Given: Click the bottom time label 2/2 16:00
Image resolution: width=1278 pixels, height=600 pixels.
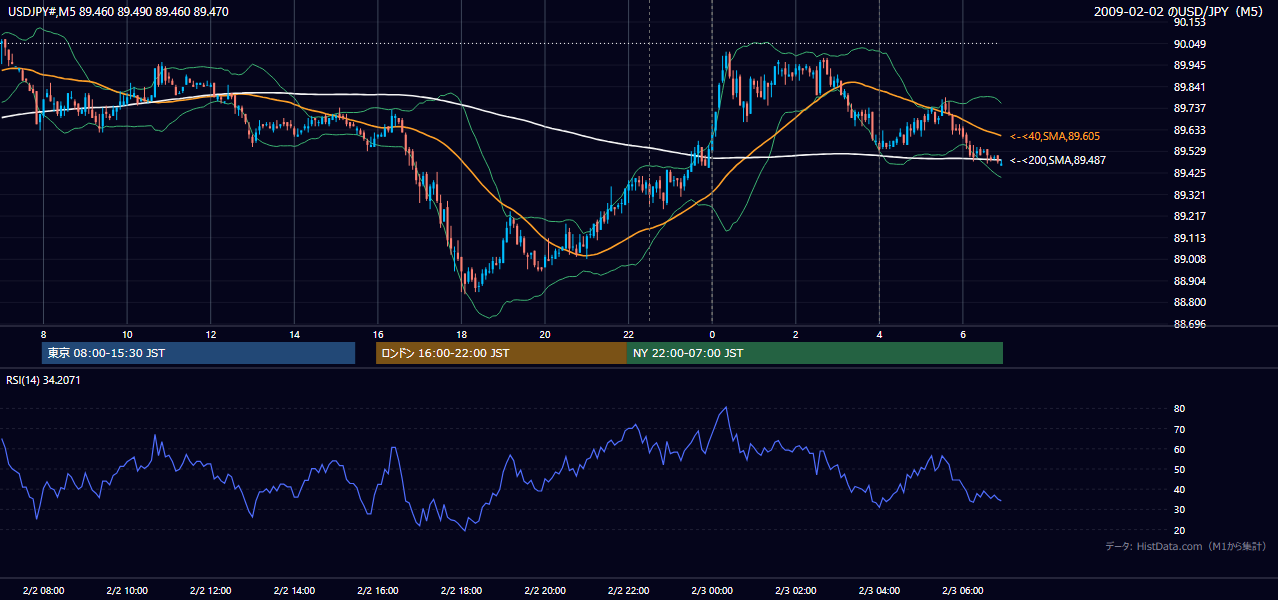Looking at the screenshot, I should pyautogui.click(x=377, y=590).
